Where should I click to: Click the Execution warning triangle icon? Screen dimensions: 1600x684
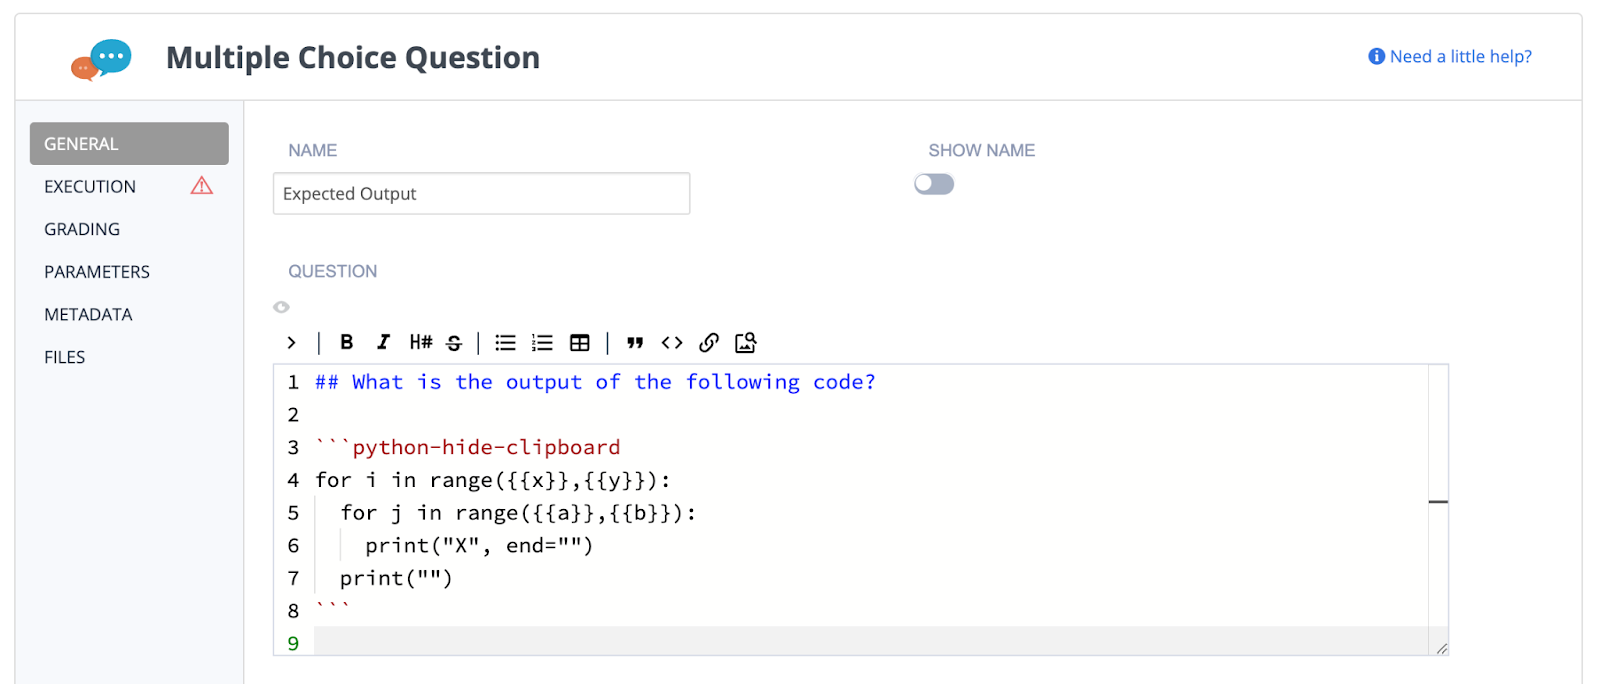(202, 186)
